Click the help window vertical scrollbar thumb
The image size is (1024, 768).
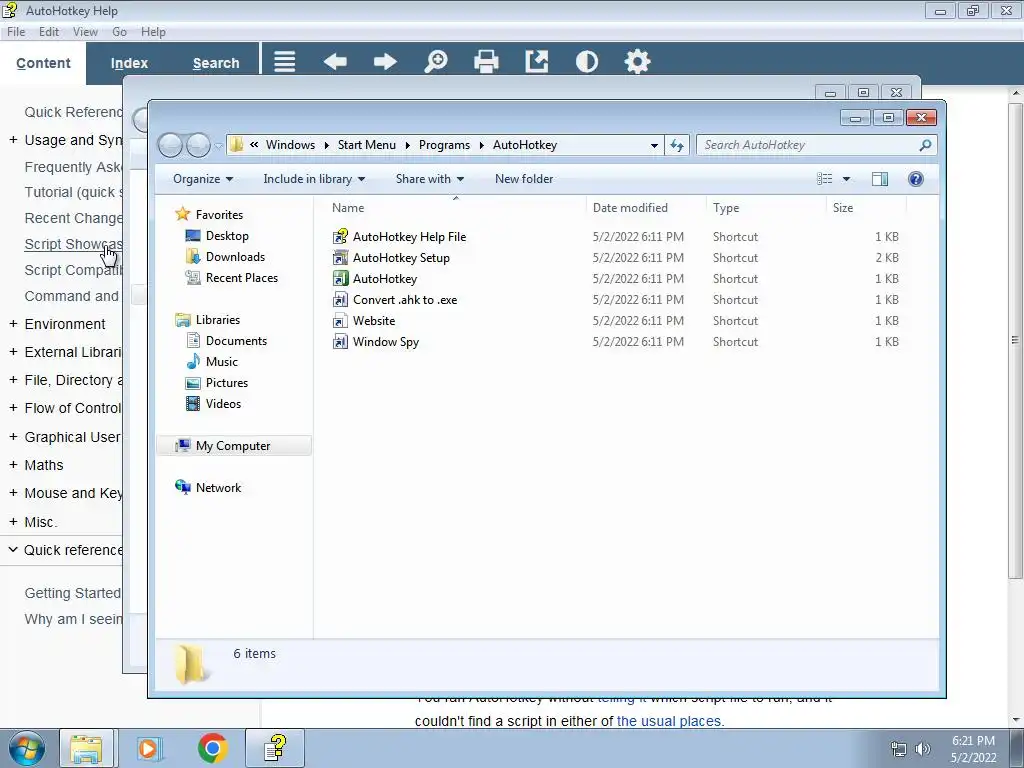click(1015, 340)
